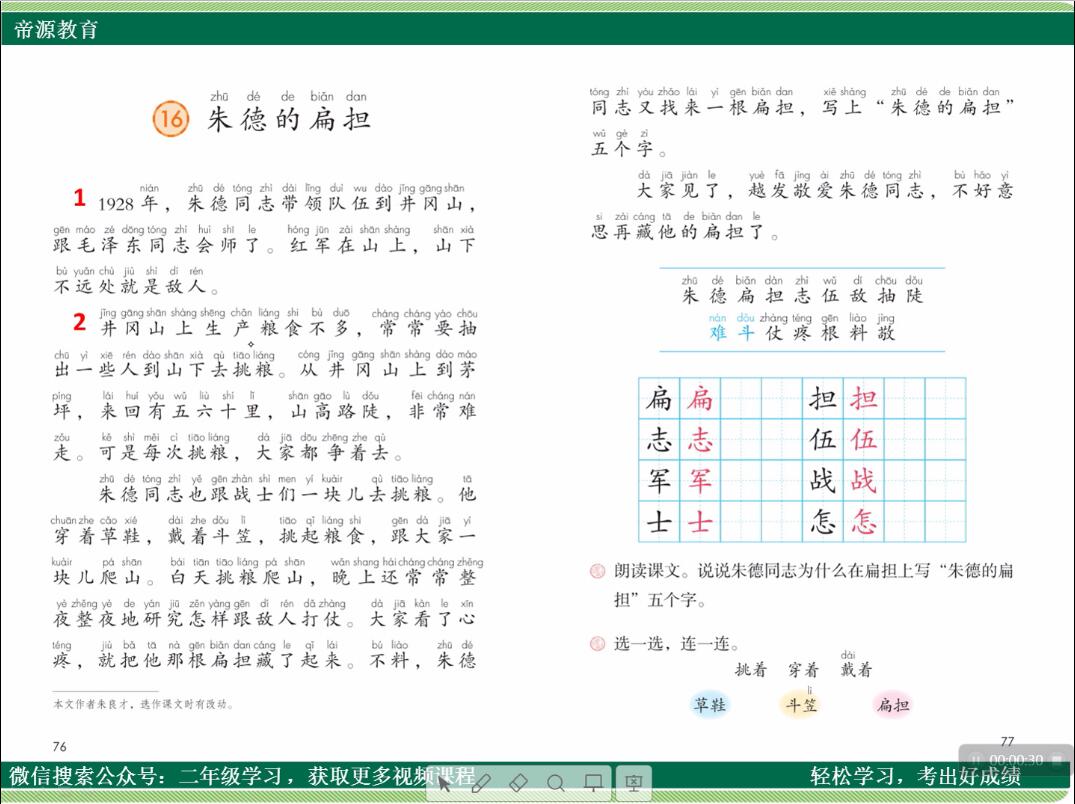Click the red 担 tracing character
This screenshot has width=1075, height=804.
click(864, 398)
